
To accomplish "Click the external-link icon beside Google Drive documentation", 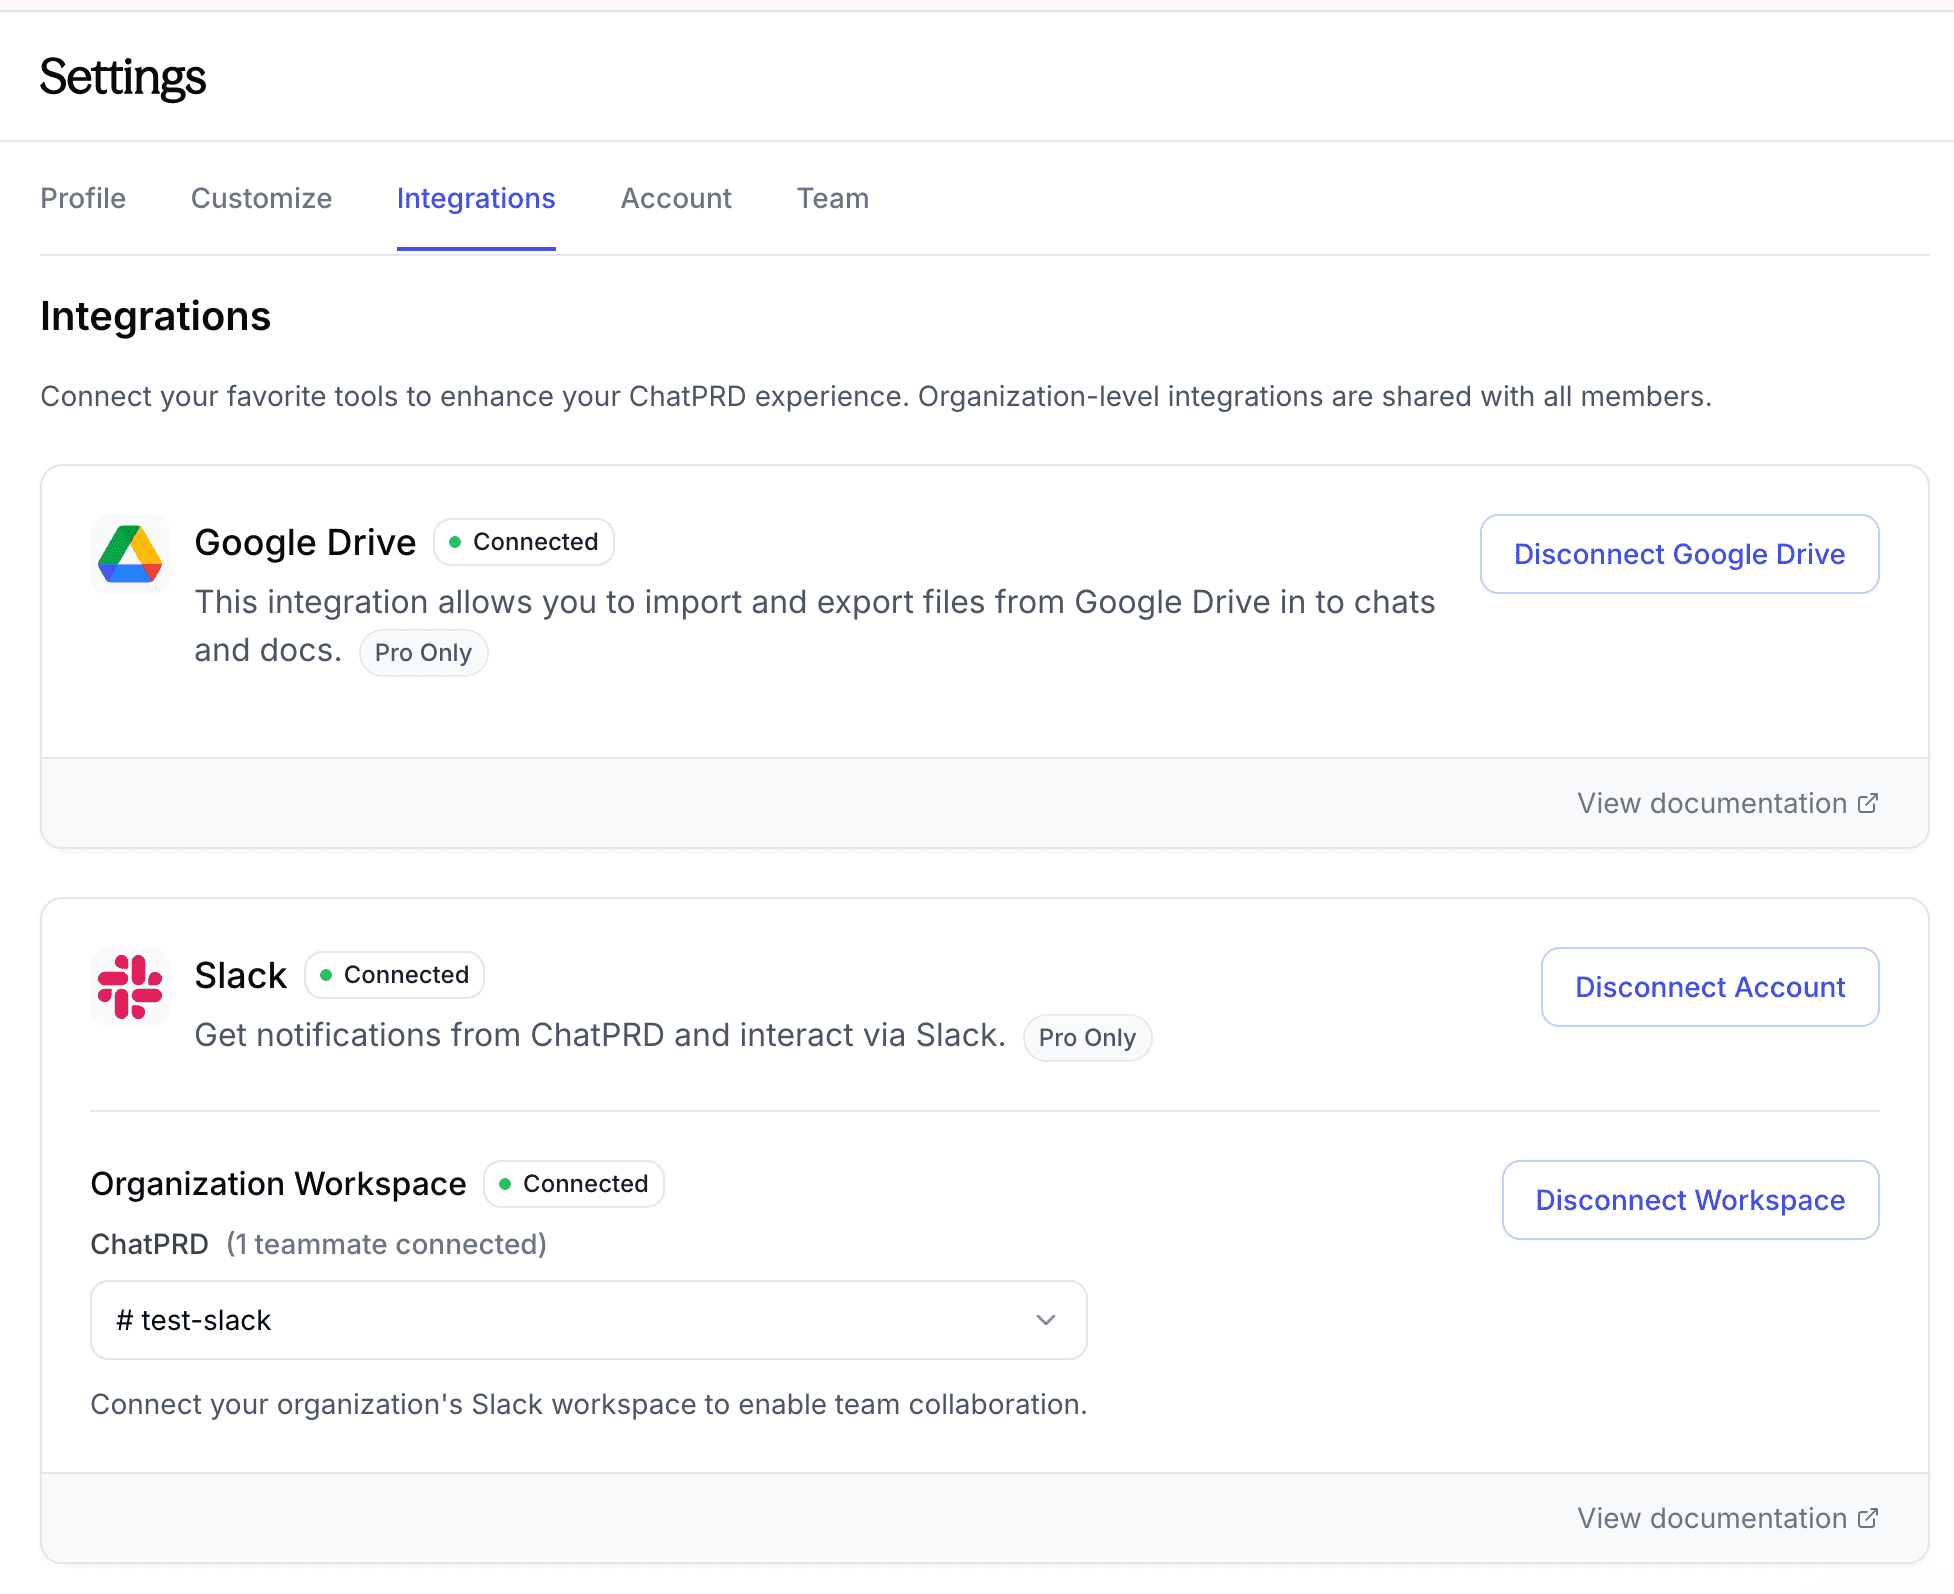I will coord(1868,802).
